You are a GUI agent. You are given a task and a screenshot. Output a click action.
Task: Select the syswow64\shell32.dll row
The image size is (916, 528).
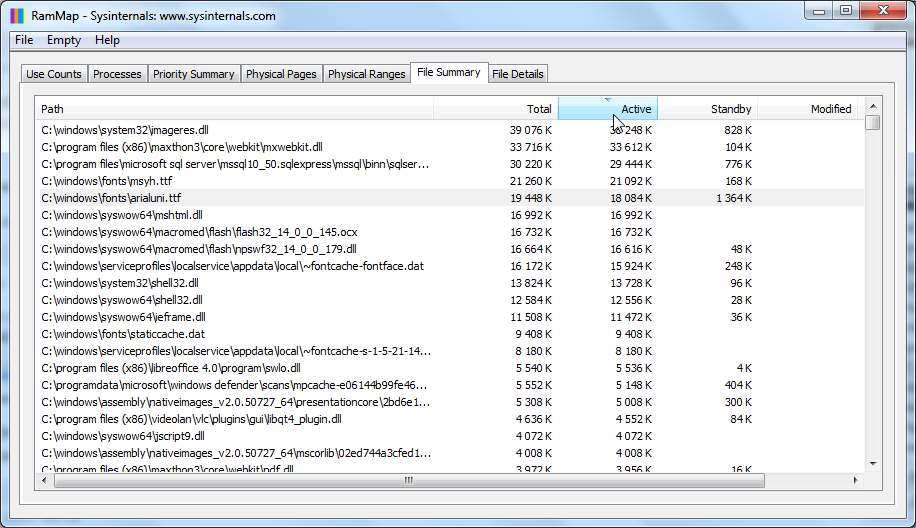tap(450, 300)
